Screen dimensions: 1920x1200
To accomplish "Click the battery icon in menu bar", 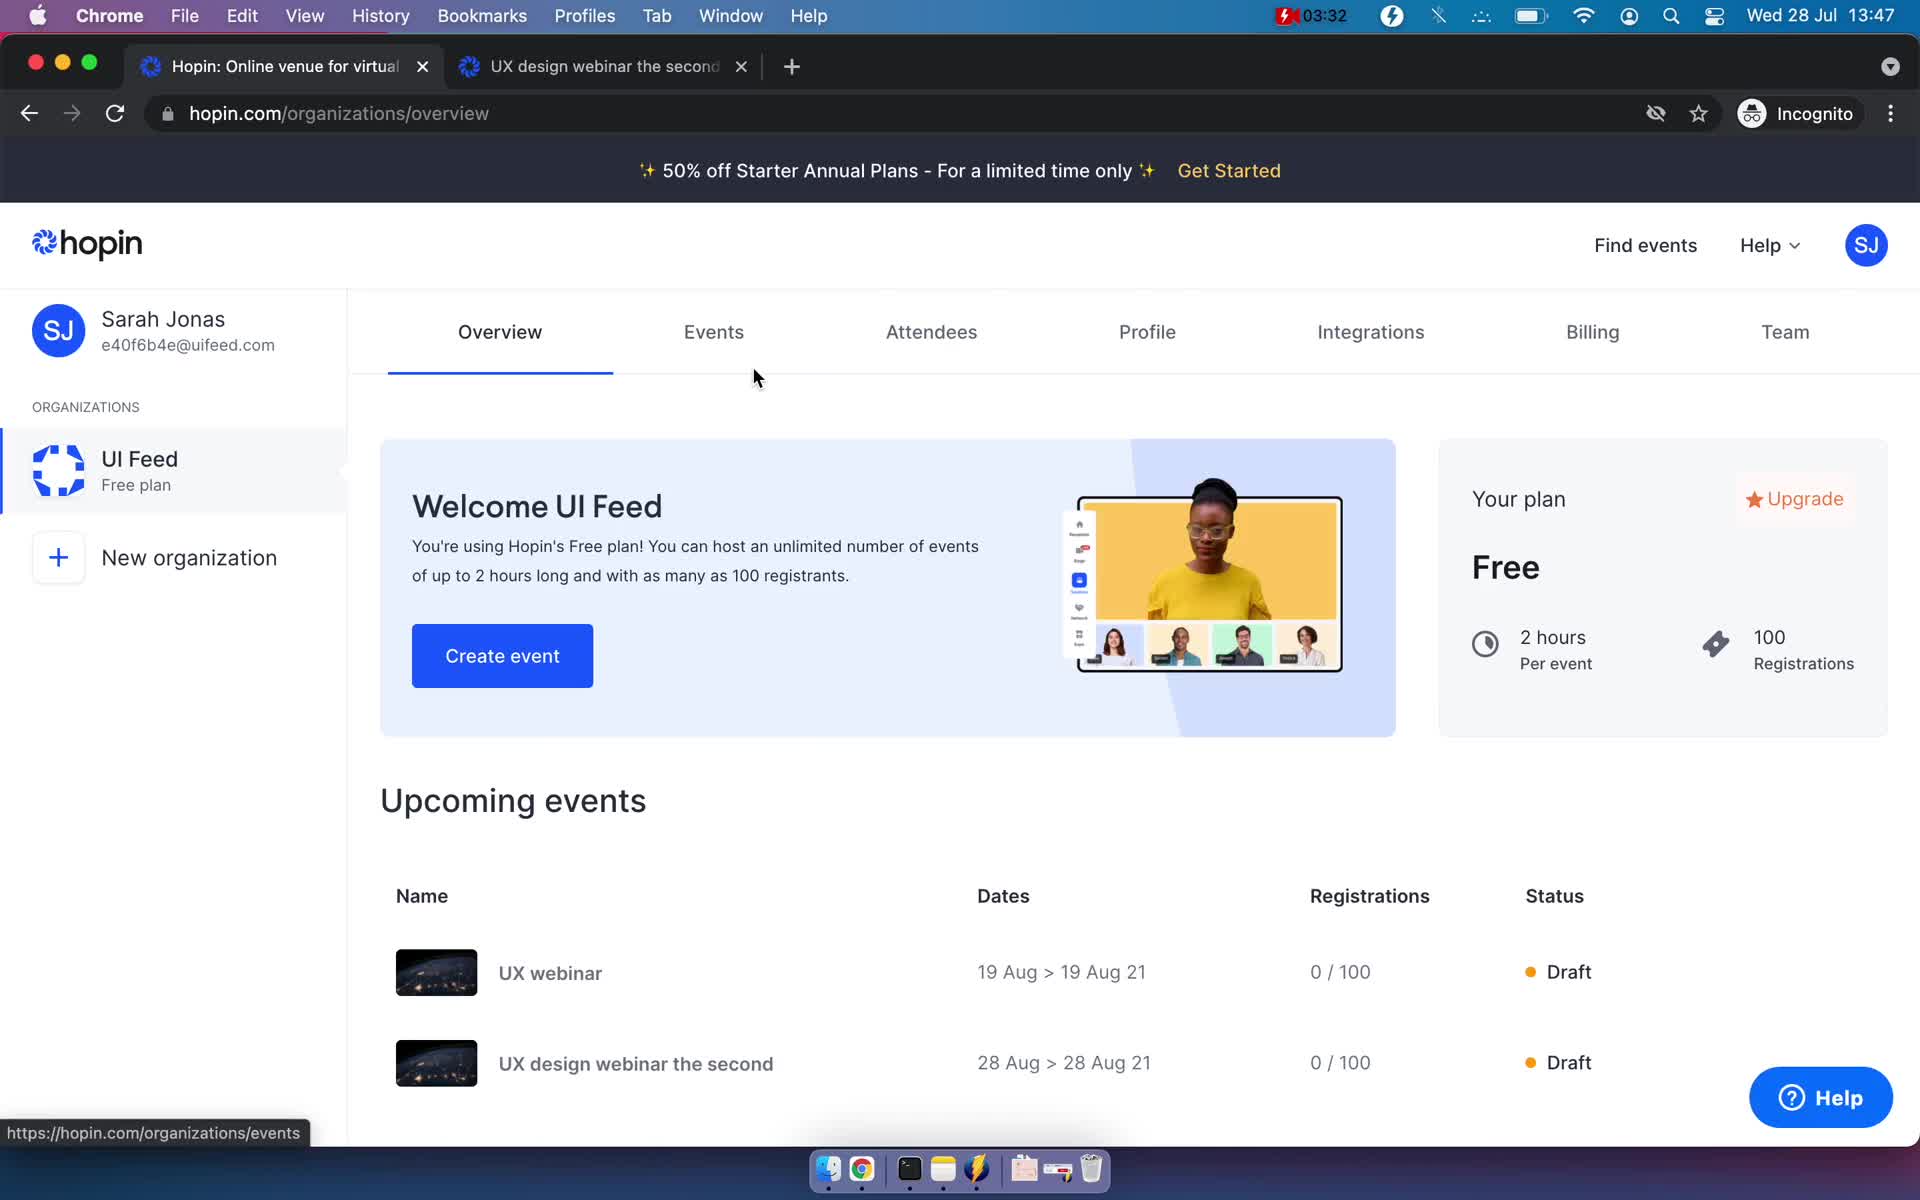I will click(1531, 16).
